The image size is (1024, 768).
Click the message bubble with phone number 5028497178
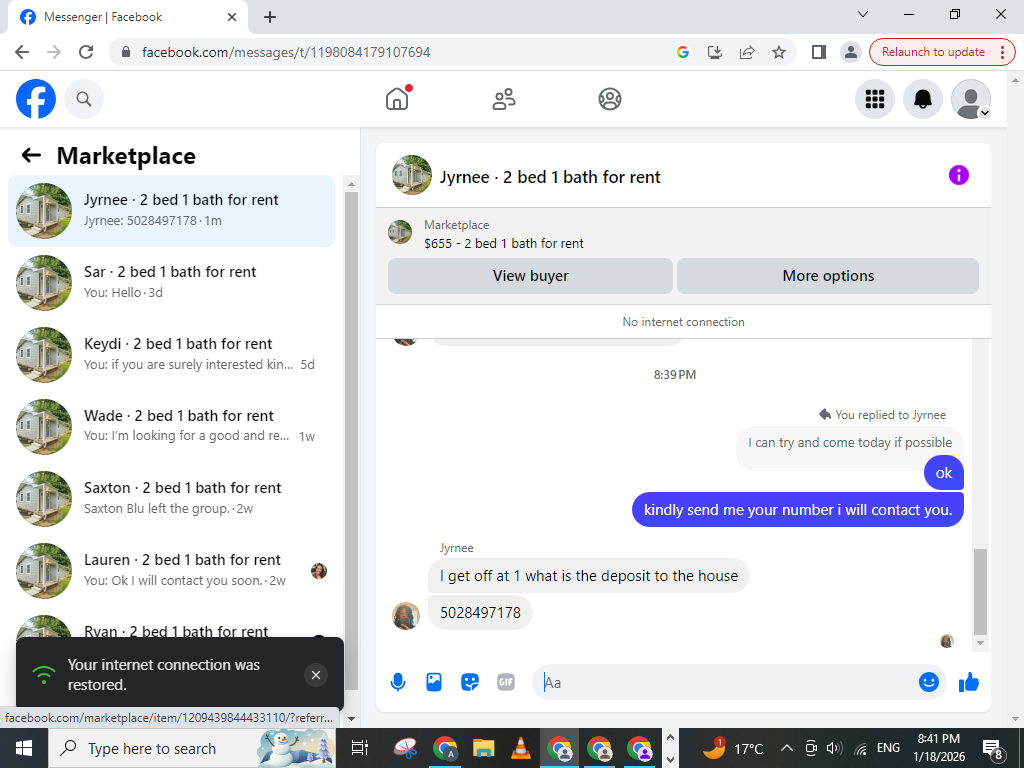pyautogui.click(x=480, y=613)
